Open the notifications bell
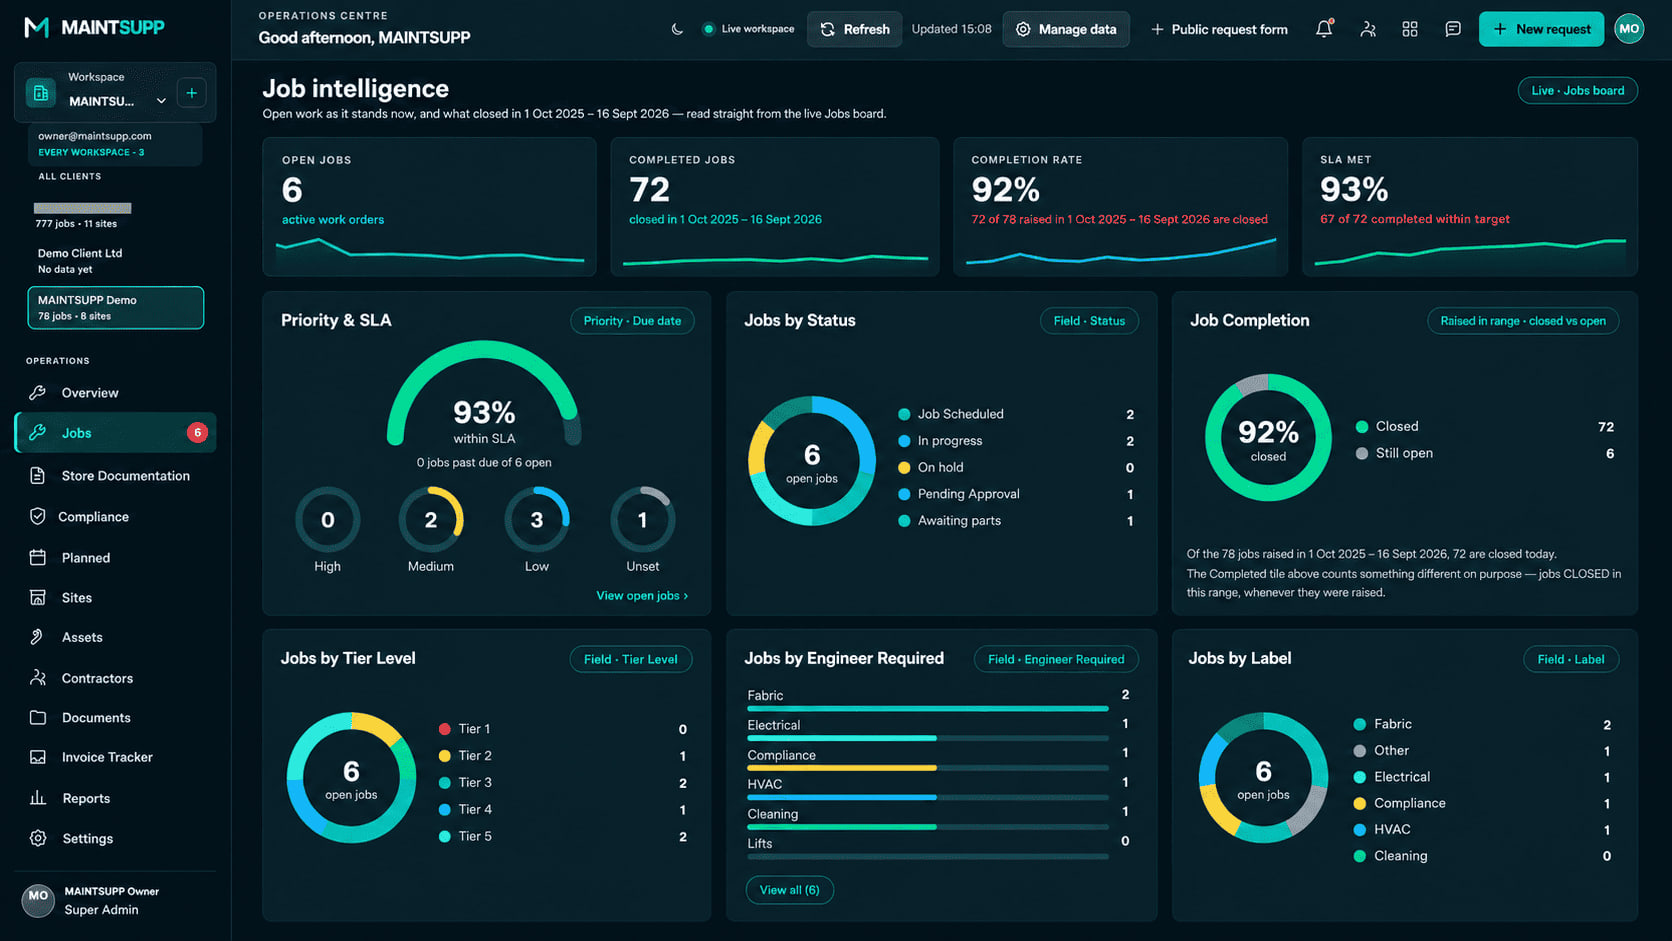 coord(1324,29)
